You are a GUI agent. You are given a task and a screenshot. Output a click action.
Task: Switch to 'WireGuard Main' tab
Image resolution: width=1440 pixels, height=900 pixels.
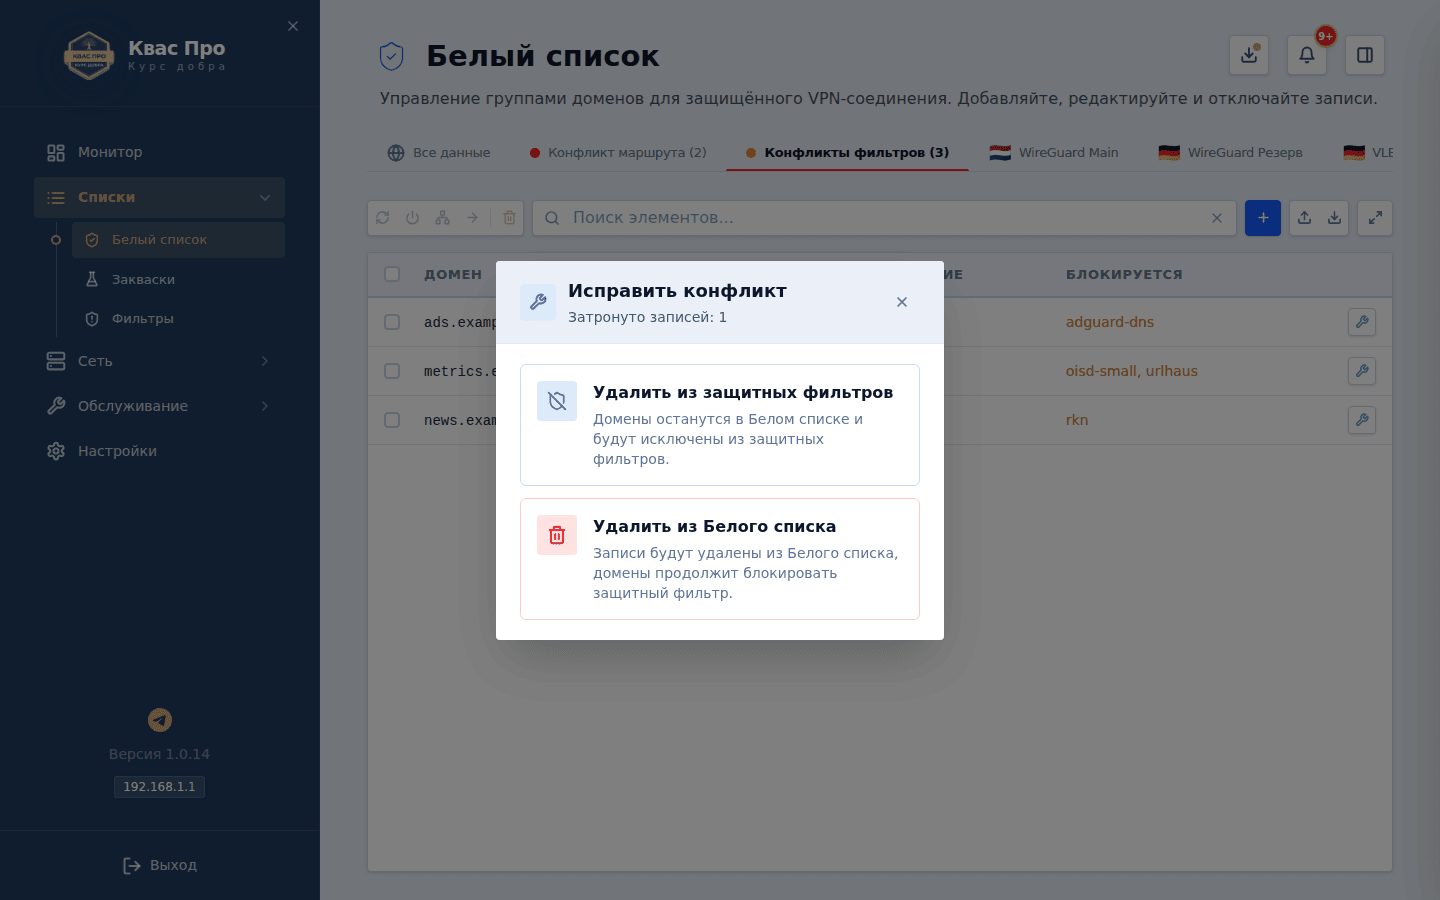1054,153
